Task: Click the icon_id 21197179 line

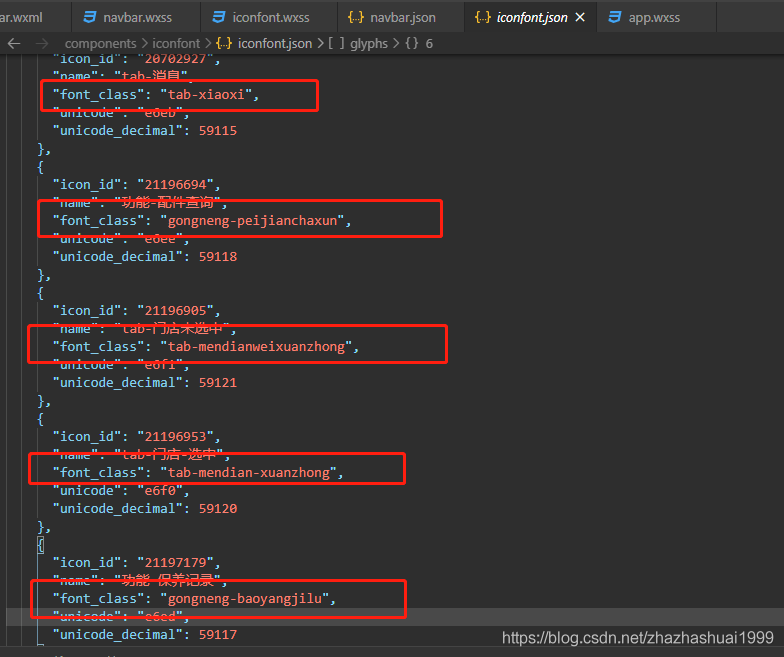Action: [x=136, y=562]
